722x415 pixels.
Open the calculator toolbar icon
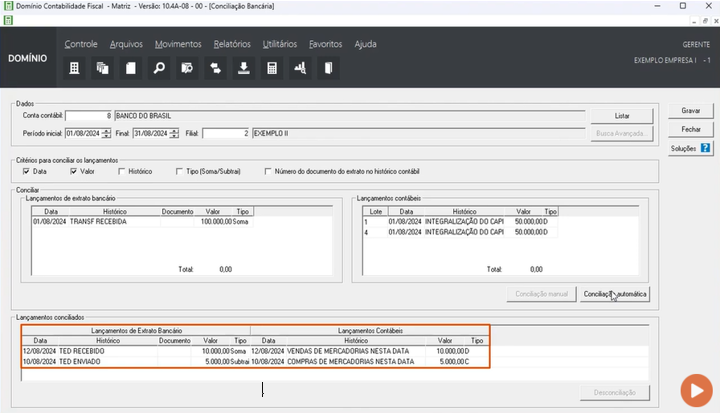[271, 69]
